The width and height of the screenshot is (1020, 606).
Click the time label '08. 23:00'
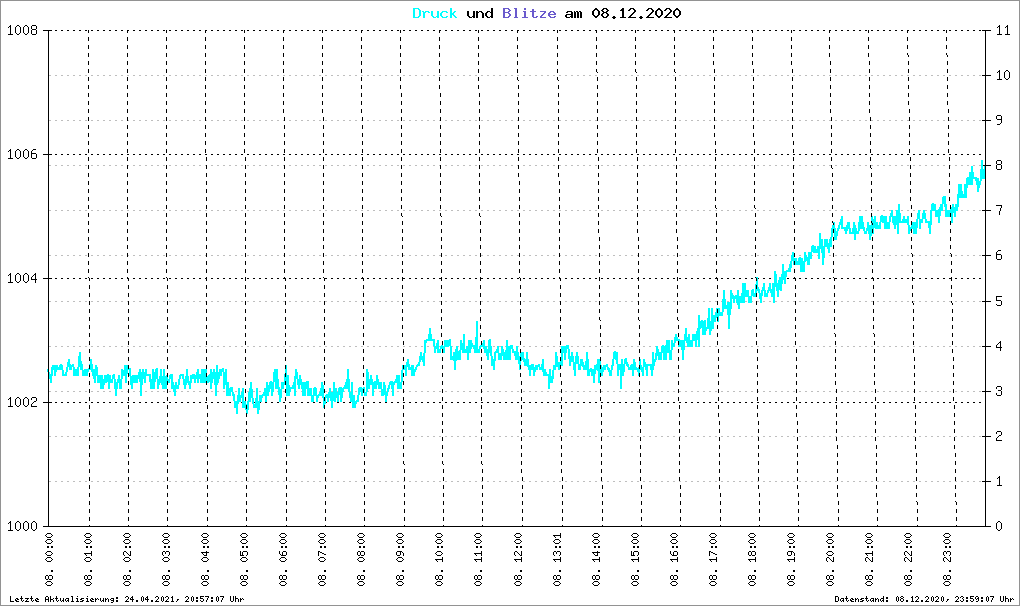coord(948,559)
